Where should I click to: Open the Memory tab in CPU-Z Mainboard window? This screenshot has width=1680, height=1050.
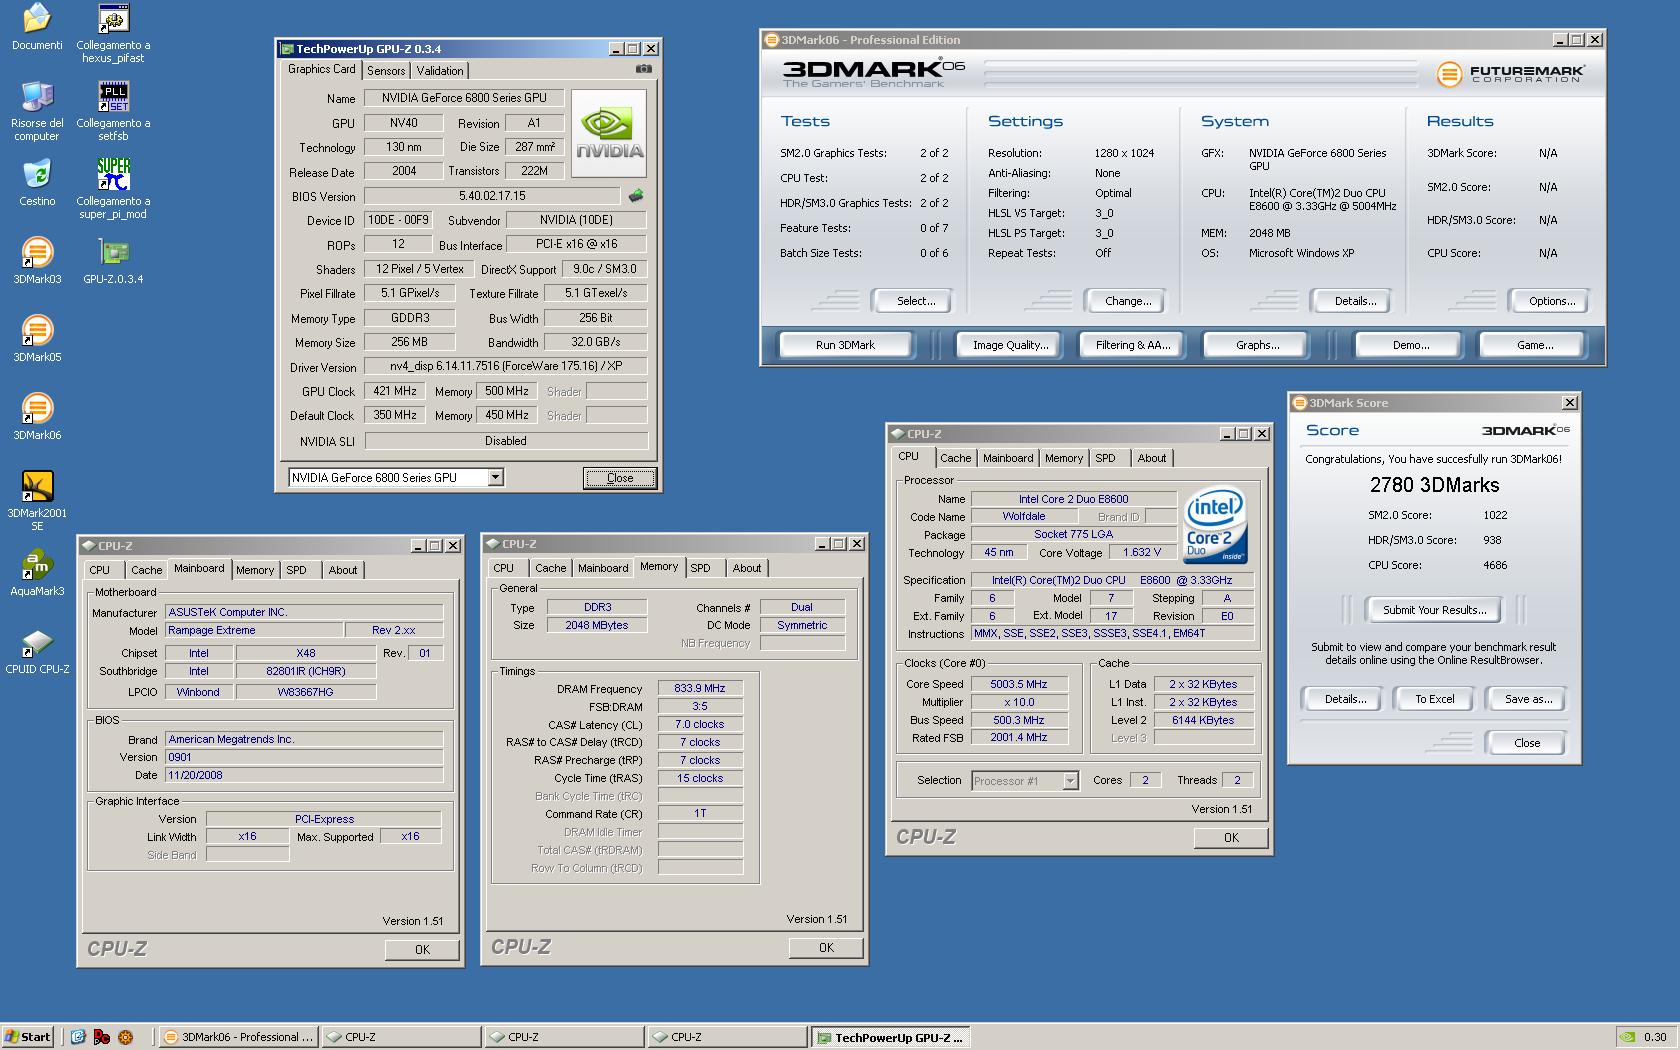click(255, 570)
